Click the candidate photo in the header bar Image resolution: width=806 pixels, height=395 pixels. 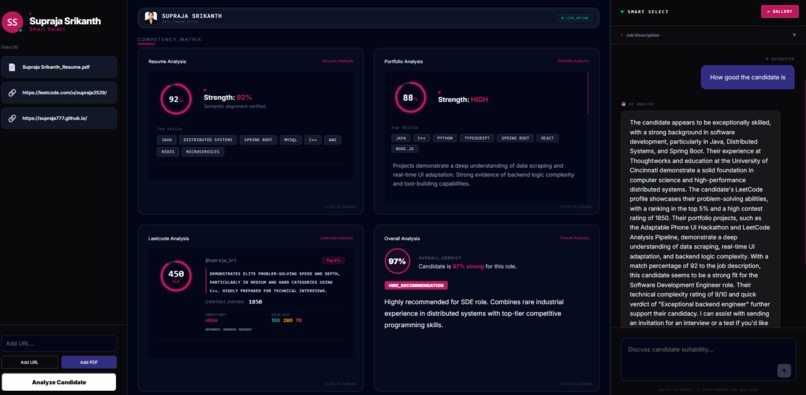[x=151, y=17]
